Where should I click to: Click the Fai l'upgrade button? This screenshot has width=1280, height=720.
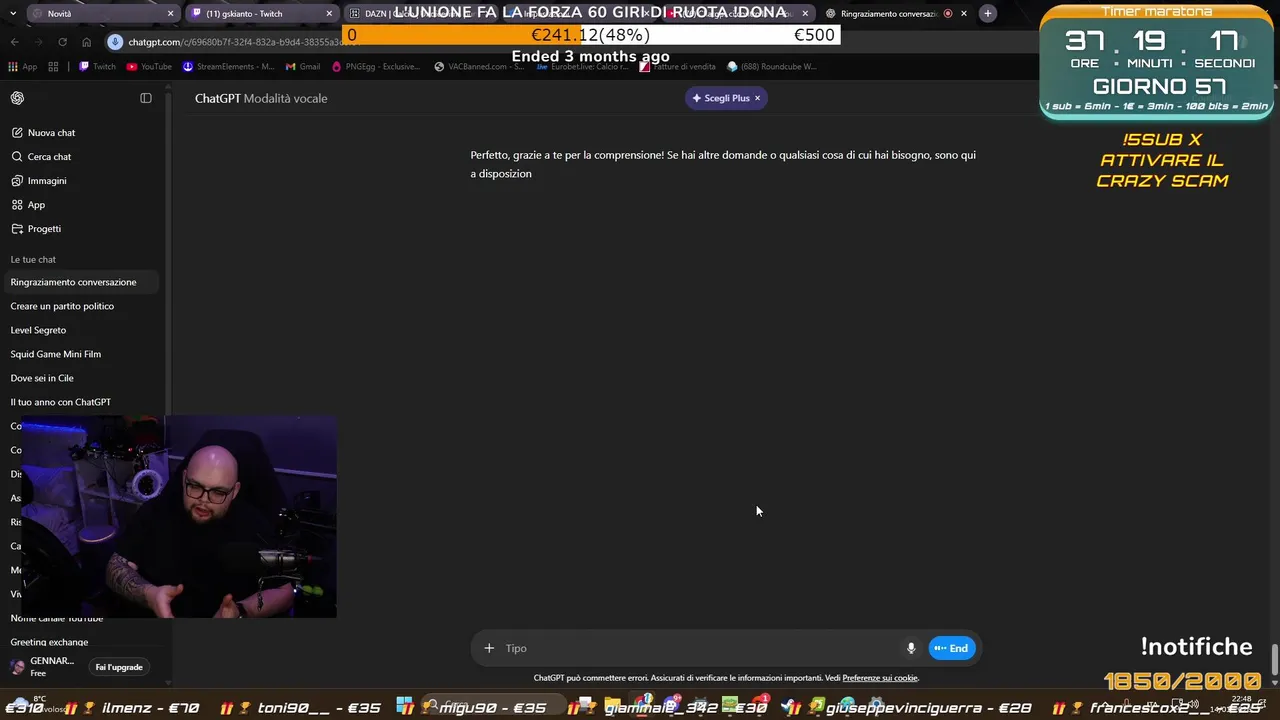point(119,667)
